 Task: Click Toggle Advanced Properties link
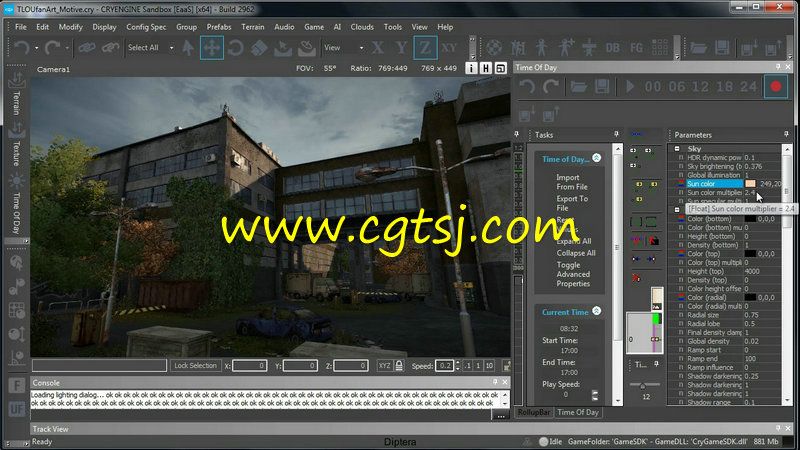click(x=573, y=274)
